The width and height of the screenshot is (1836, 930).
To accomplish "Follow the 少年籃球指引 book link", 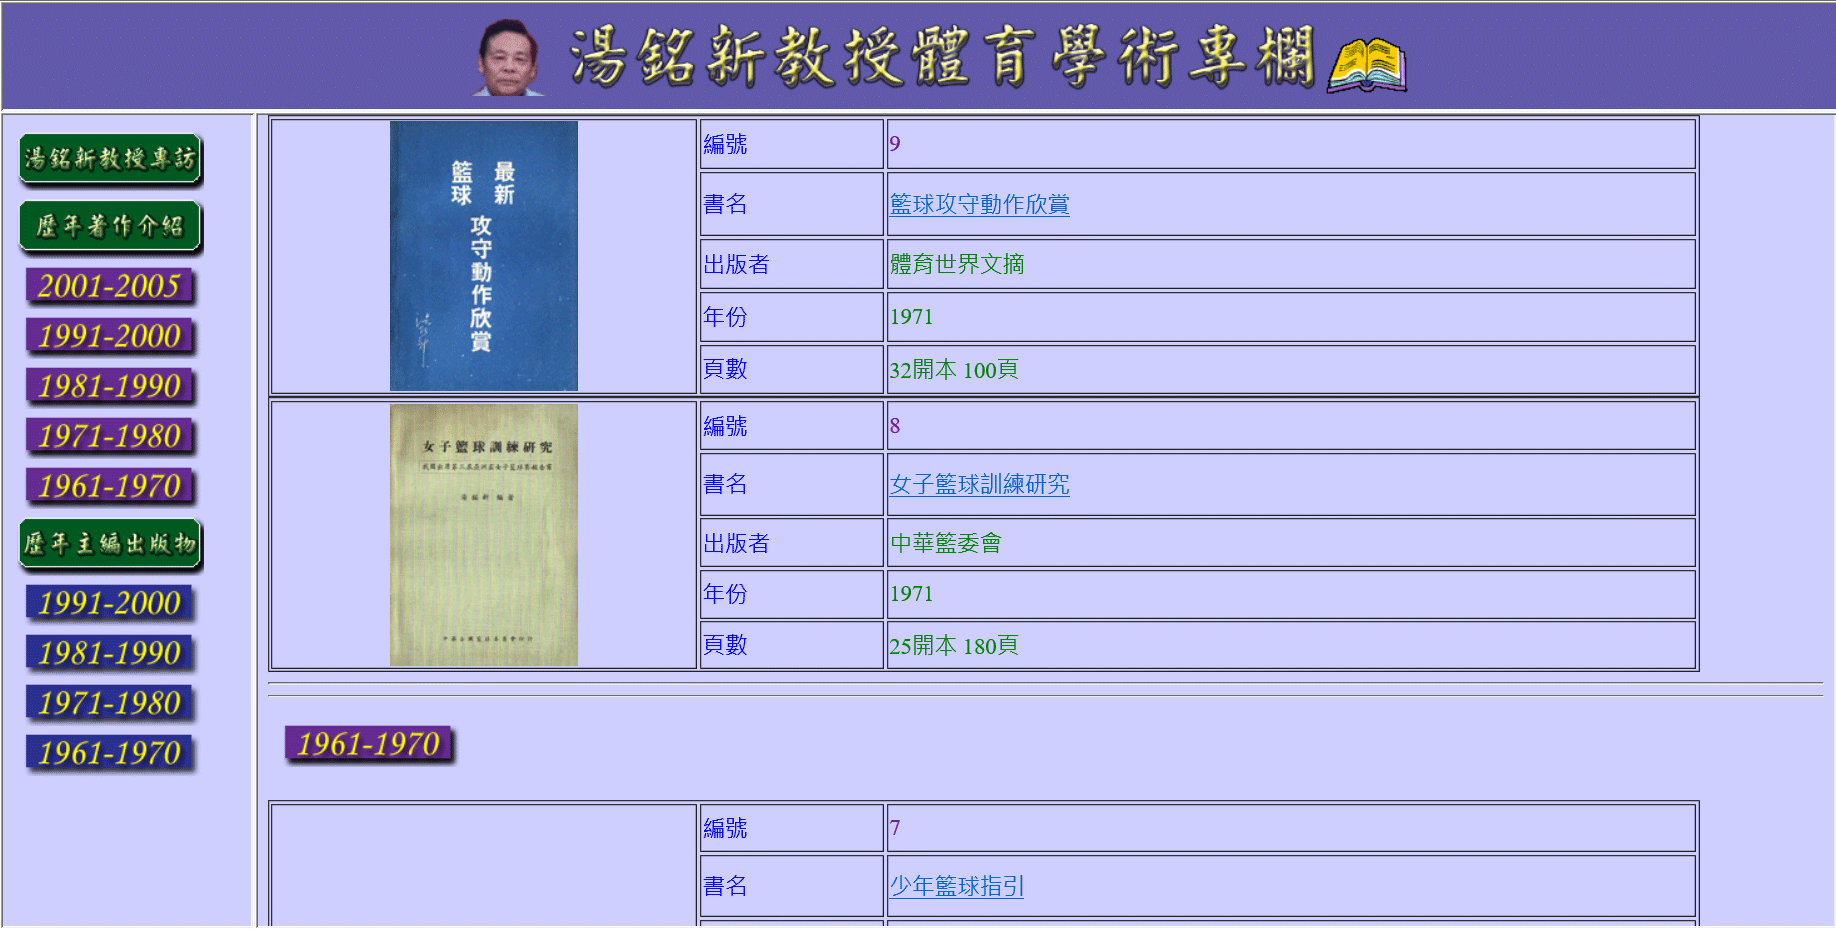I will [956, 887].
